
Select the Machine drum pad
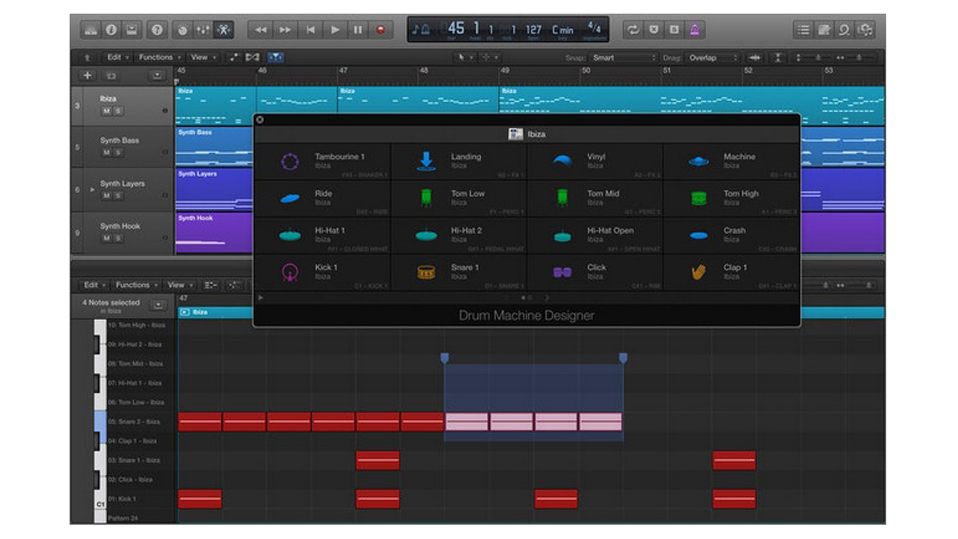[731, 161]
